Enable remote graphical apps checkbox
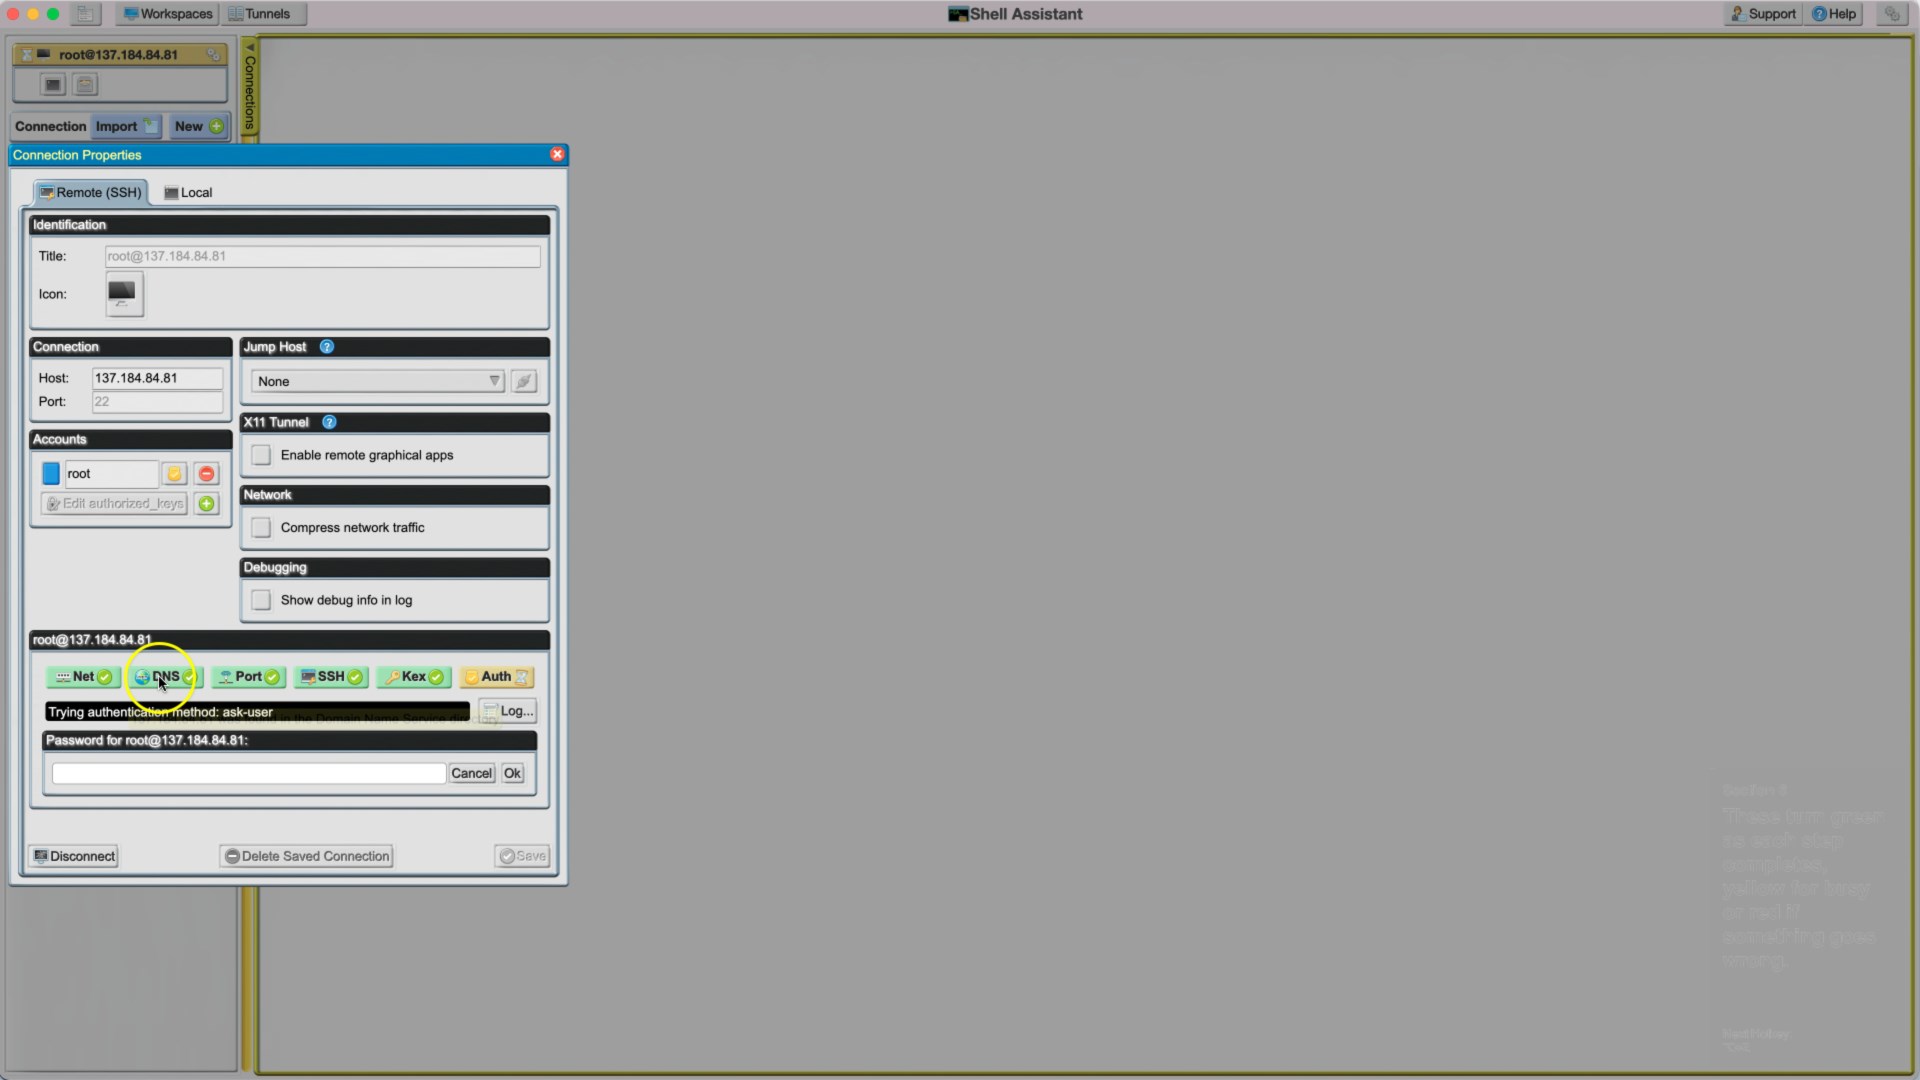 [261, 455]
